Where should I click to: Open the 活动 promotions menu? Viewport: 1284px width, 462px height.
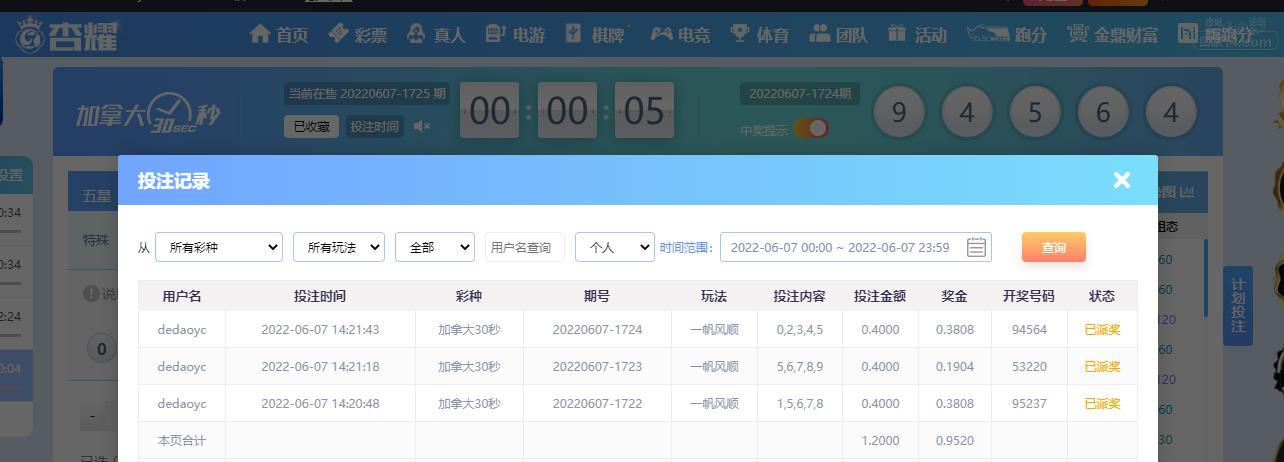point(917,34)
